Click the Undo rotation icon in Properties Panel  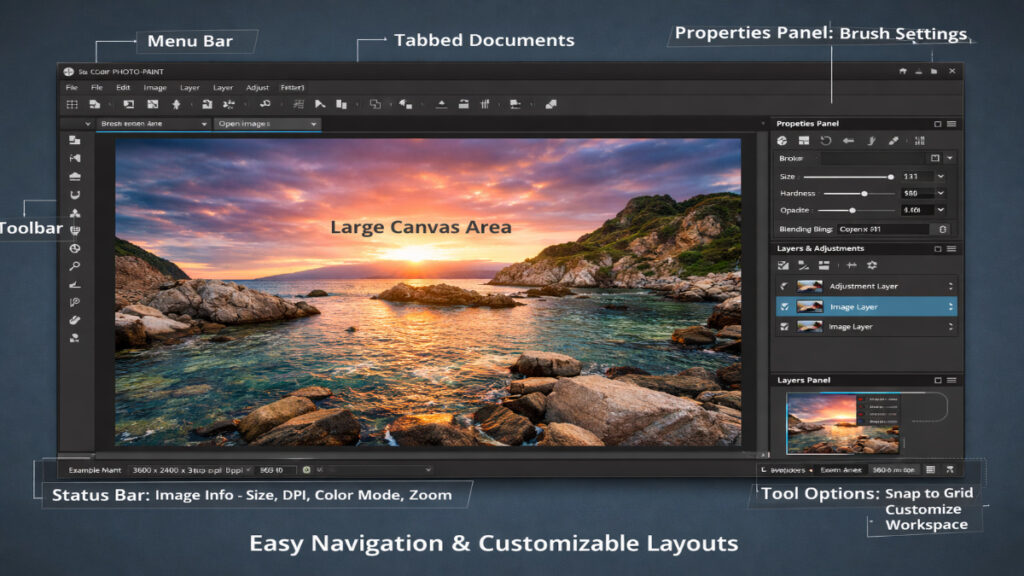point(825,140)
